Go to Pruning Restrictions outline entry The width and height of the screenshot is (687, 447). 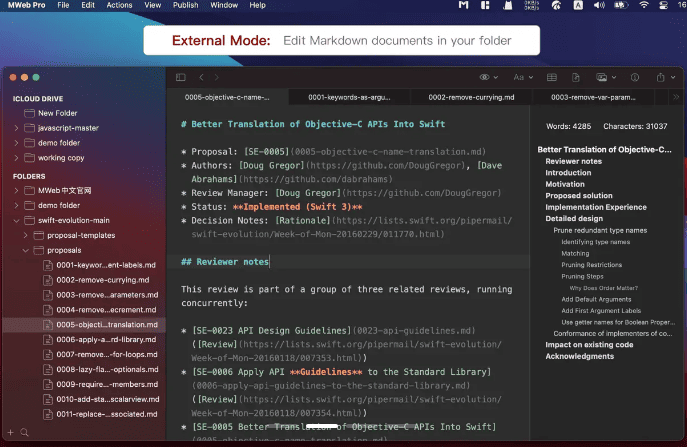(591, 265)
